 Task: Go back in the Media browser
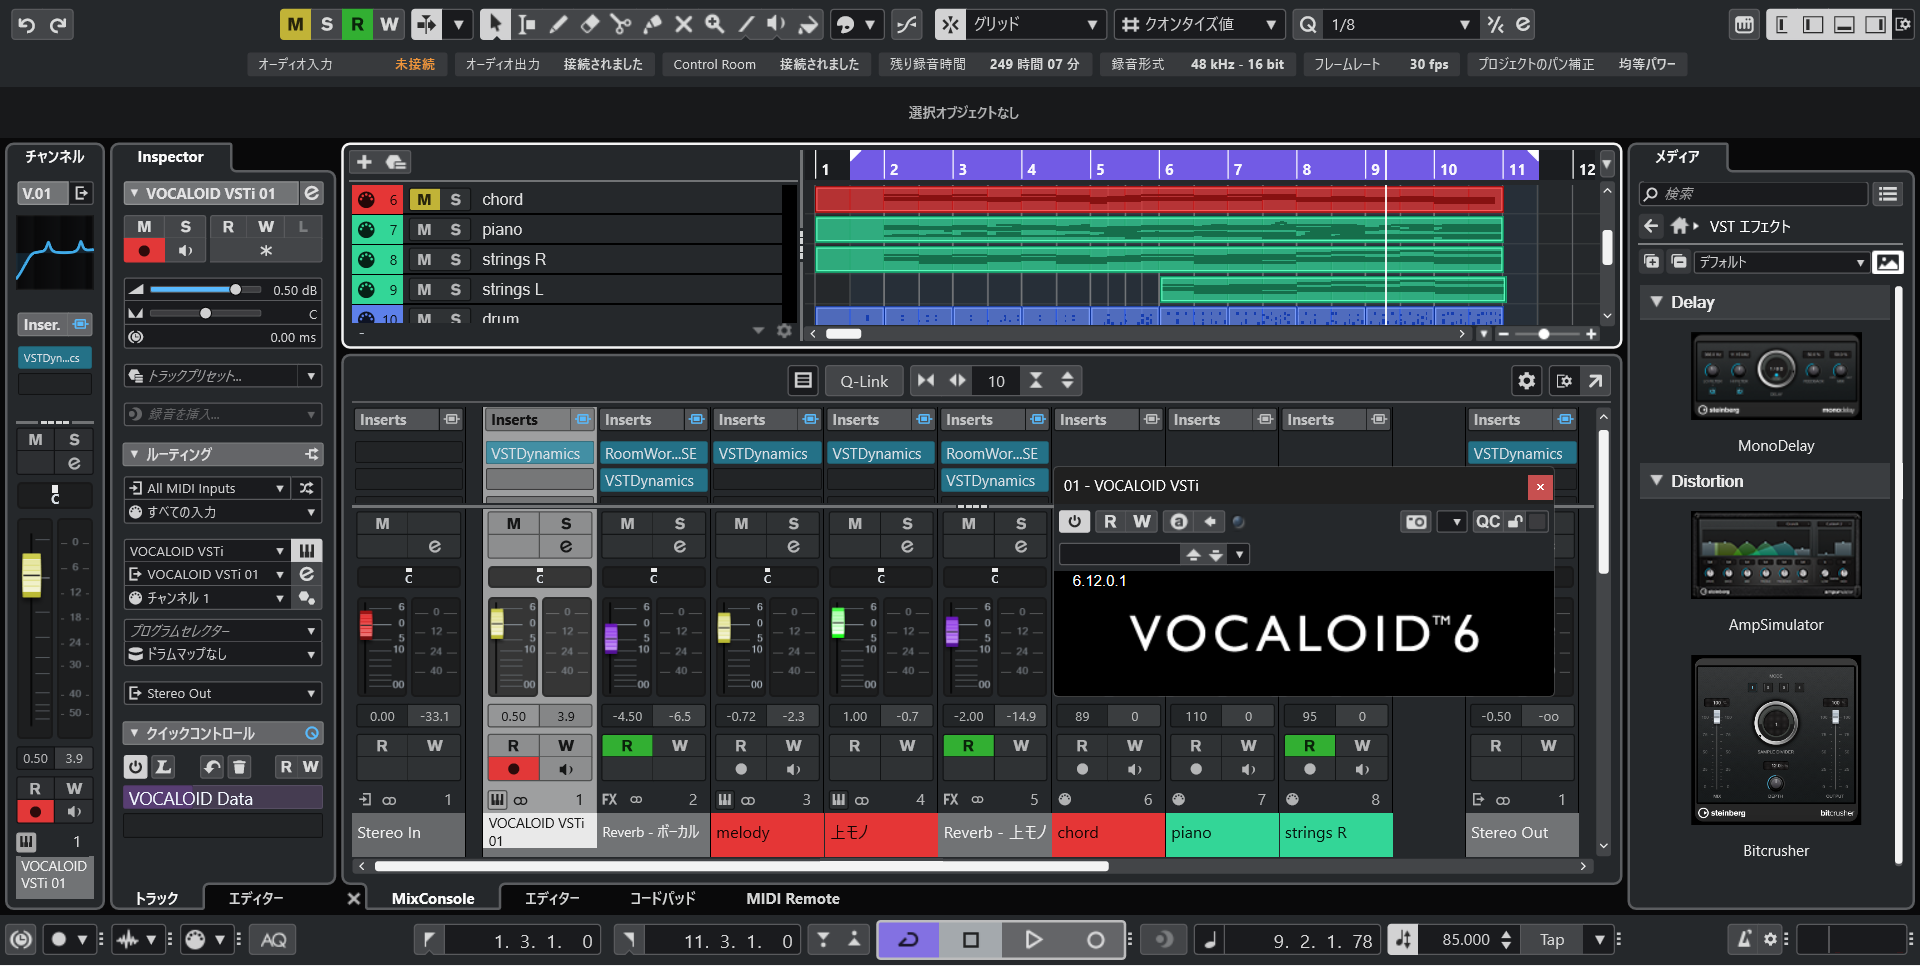pos(1651,226)
